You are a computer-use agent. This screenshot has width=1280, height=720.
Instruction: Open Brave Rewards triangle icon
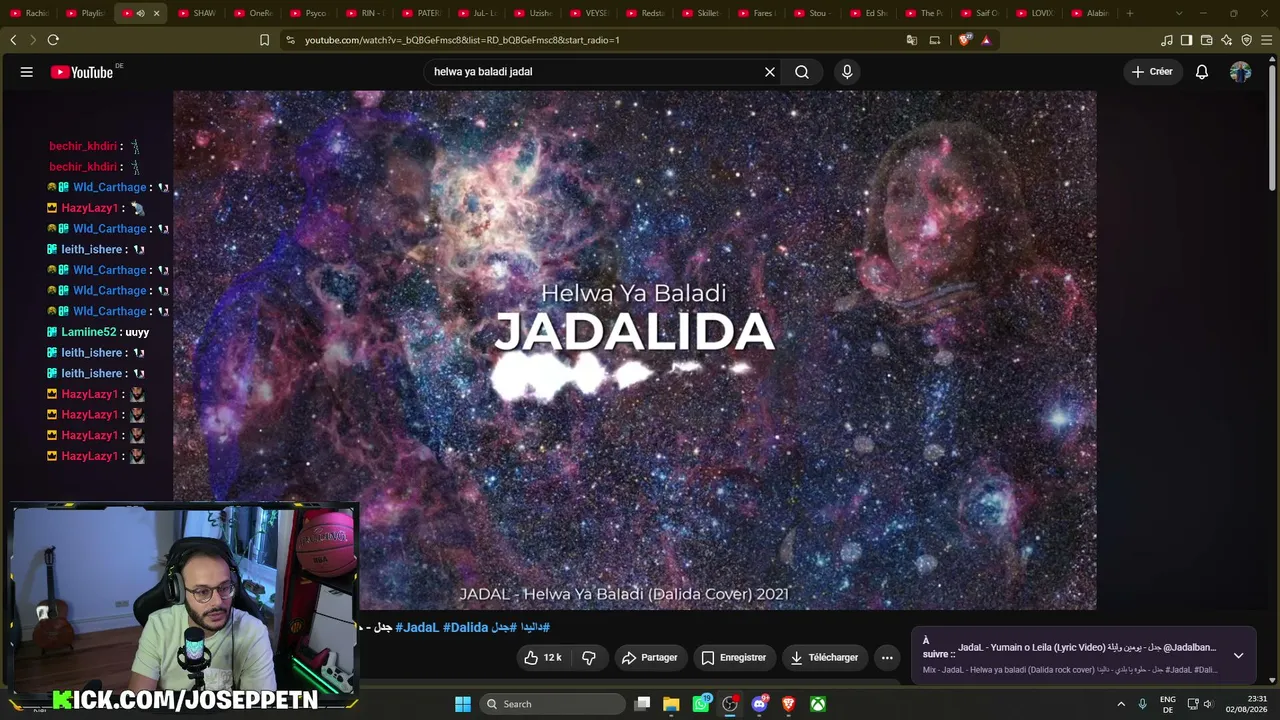tap(986, 40)
